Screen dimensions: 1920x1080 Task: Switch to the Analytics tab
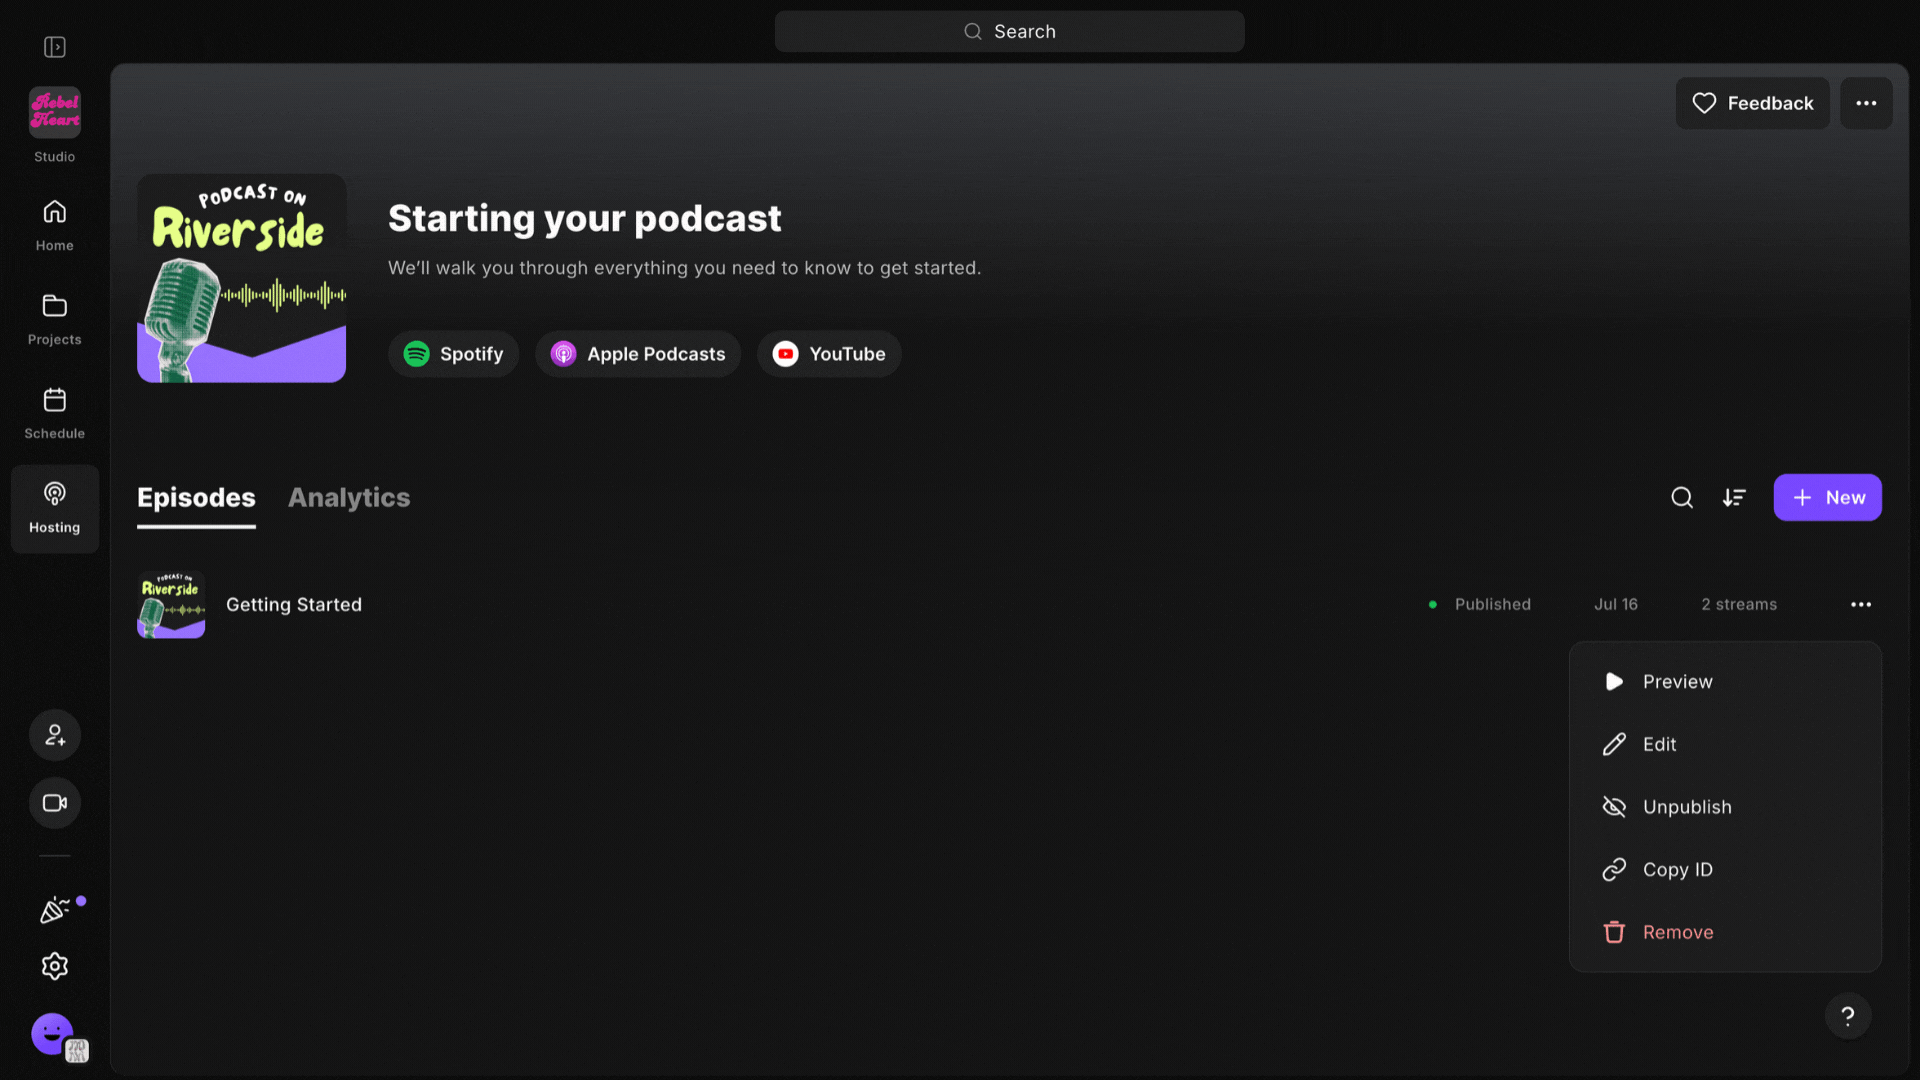[349, 498]
